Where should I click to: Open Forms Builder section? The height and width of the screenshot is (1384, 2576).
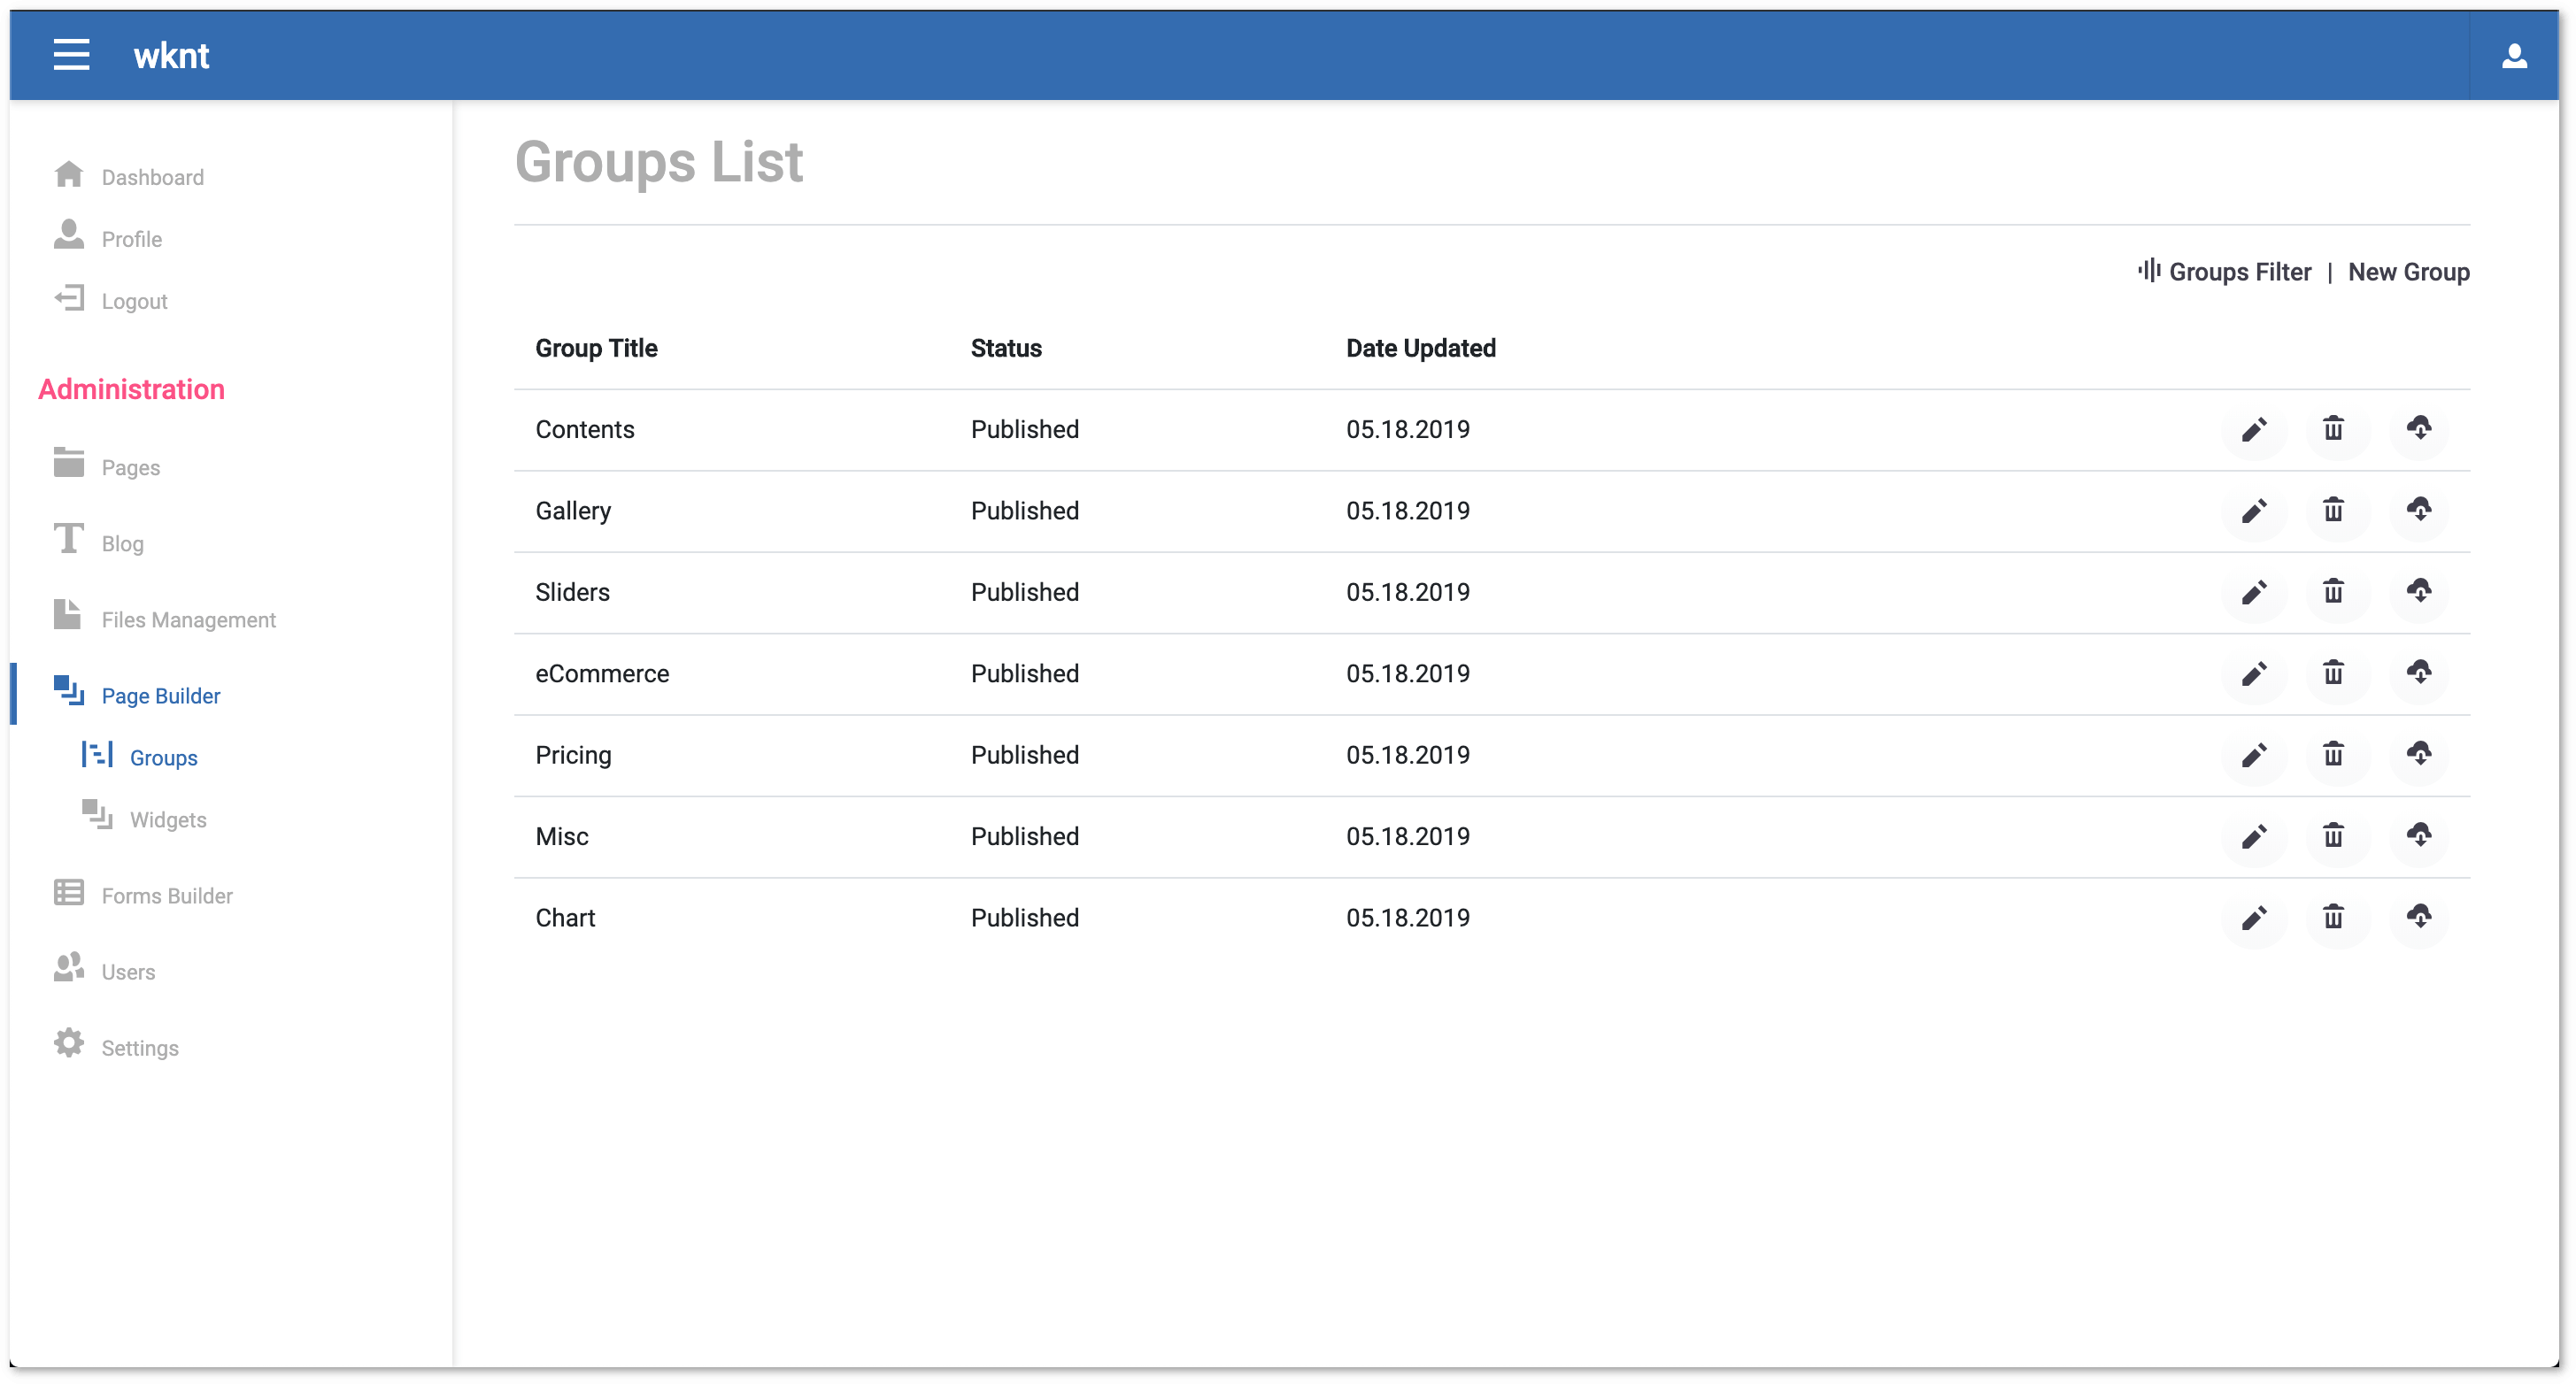click(x=143, y=895)
